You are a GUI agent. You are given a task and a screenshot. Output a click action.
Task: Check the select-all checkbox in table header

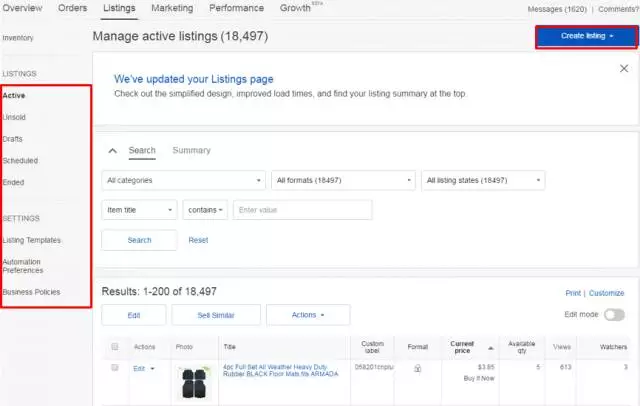(x=115, y=346)
